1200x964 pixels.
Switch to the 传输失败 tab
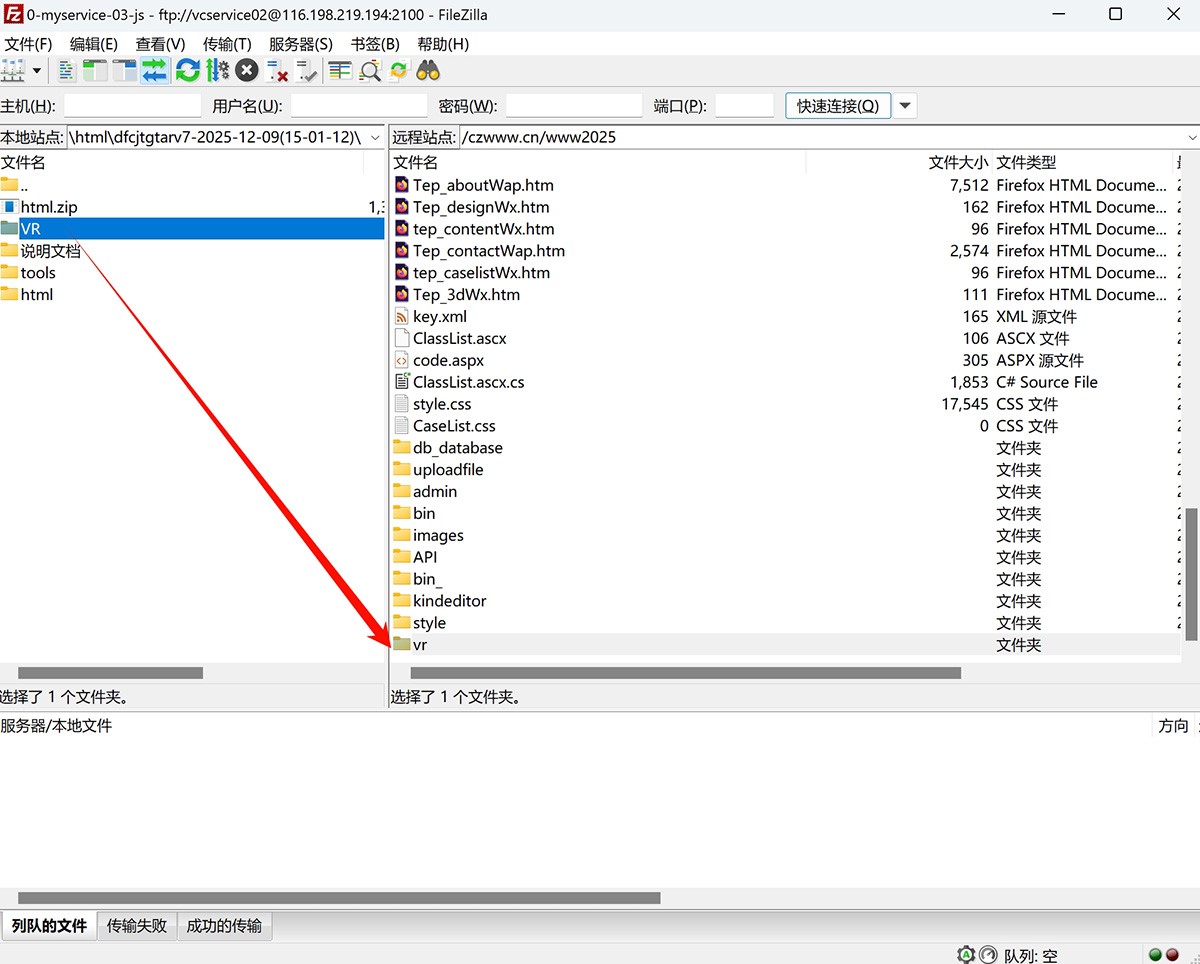pyautogui.click(x=137, y=926)
